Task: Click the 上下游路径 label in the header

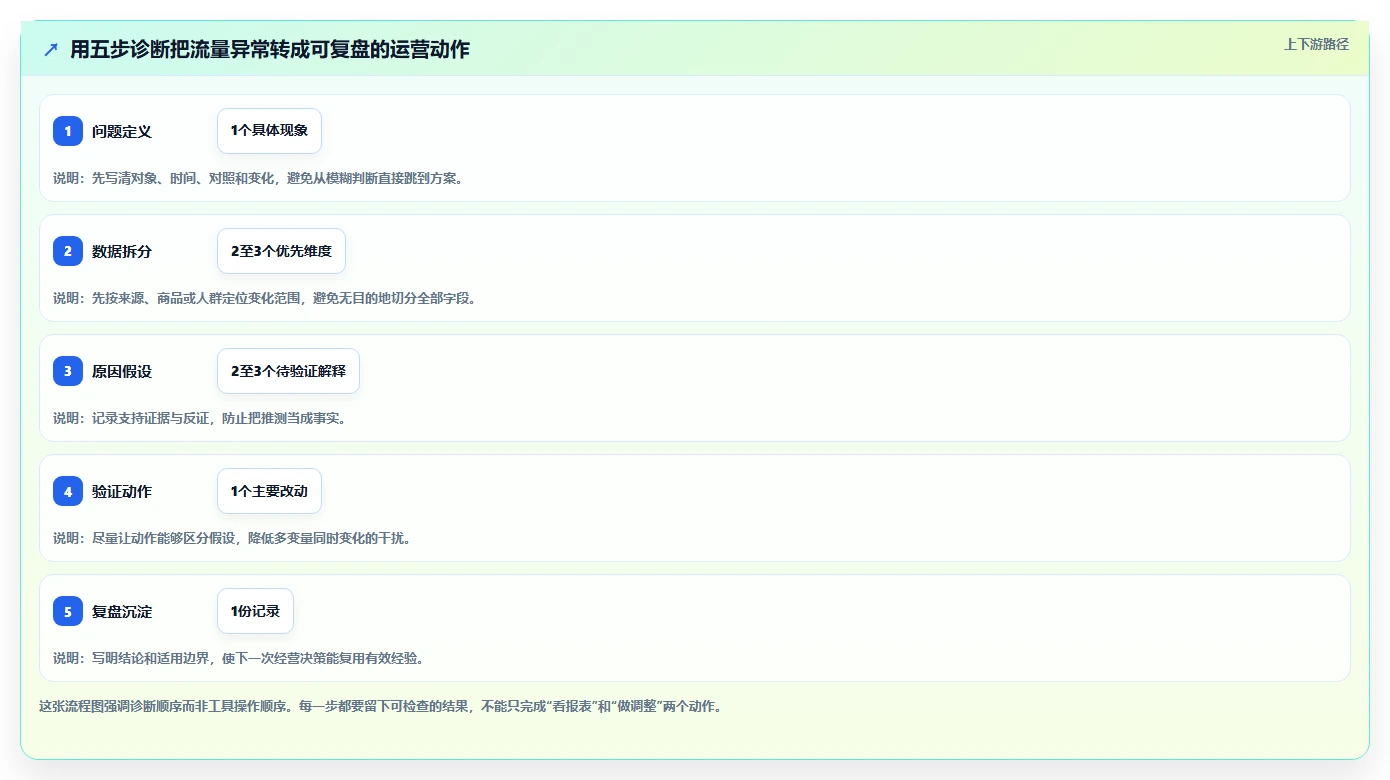Action: pyautogui.click(x=1316, y=44)
